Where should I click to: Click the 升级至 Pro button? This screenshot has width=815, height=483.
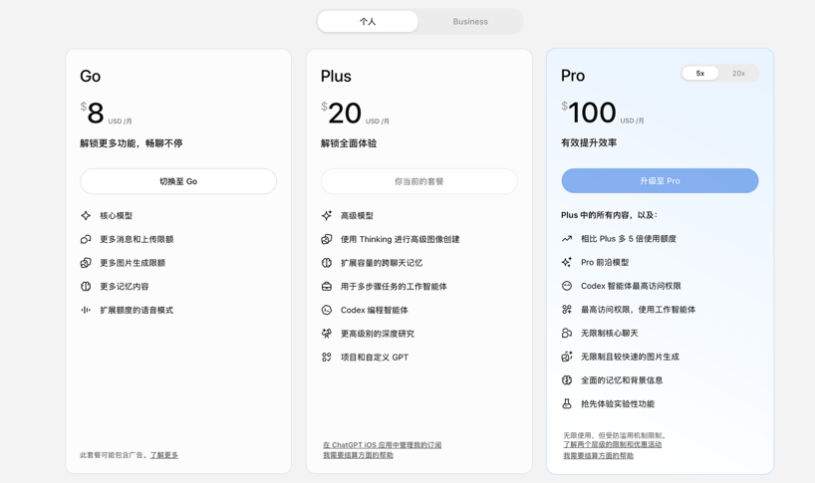click(660, 180)
